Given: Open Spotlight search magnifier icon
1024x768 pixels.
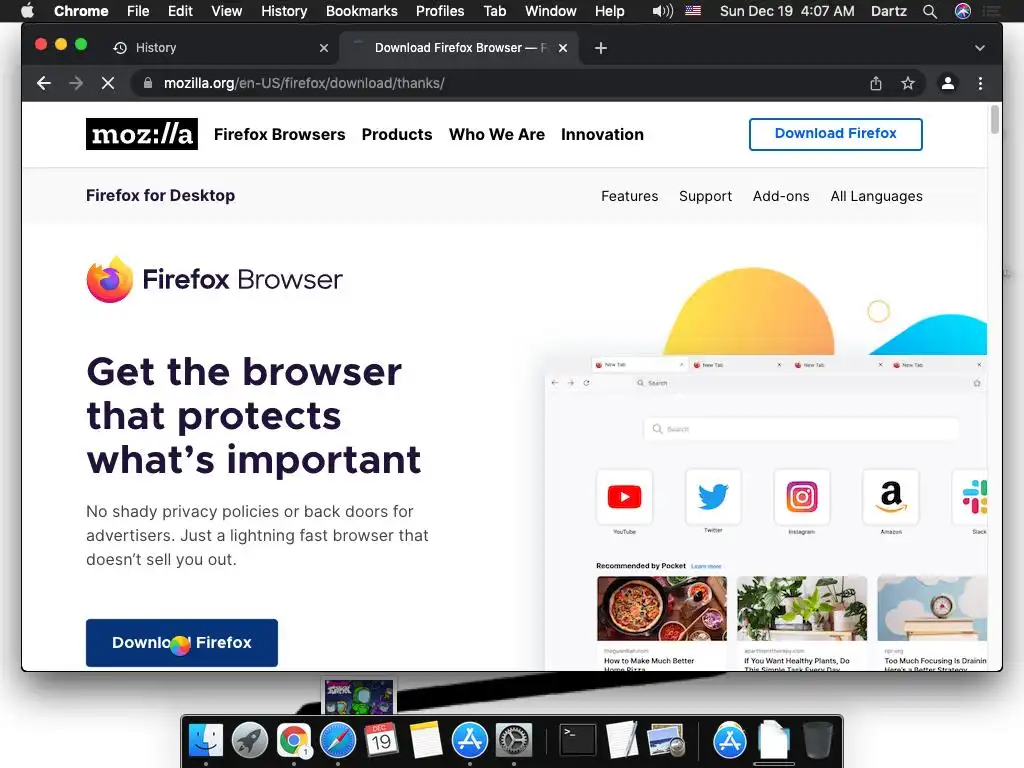Looking at the screenshot, I should pyautogui.click(x=930, y=11).
